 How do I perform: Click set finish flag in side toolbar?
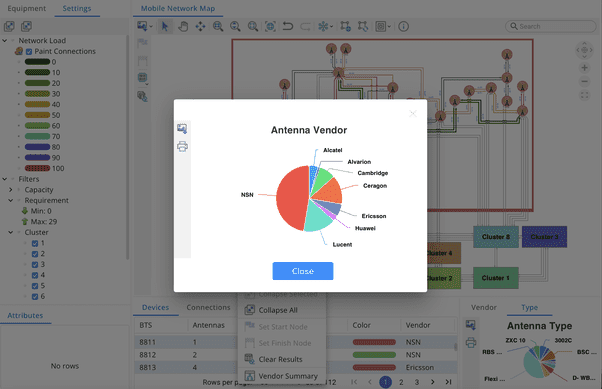click(142, 60)
